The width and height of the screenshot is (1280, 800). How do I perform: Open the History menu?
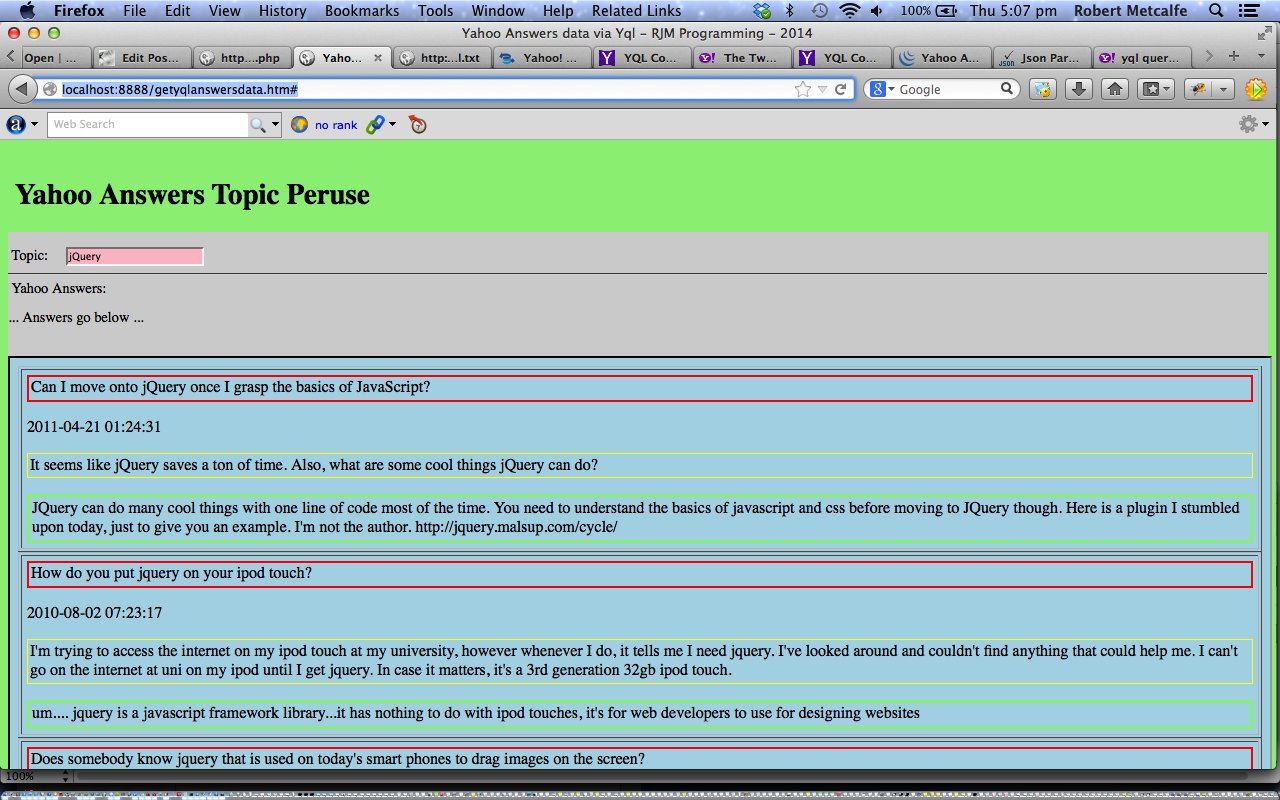click(282, 11)
